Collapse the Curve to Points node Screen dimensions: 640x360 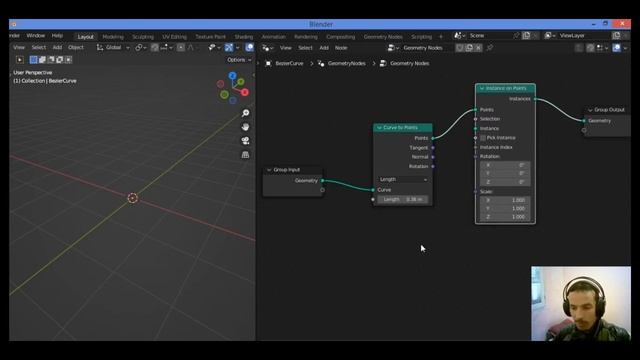379,128
